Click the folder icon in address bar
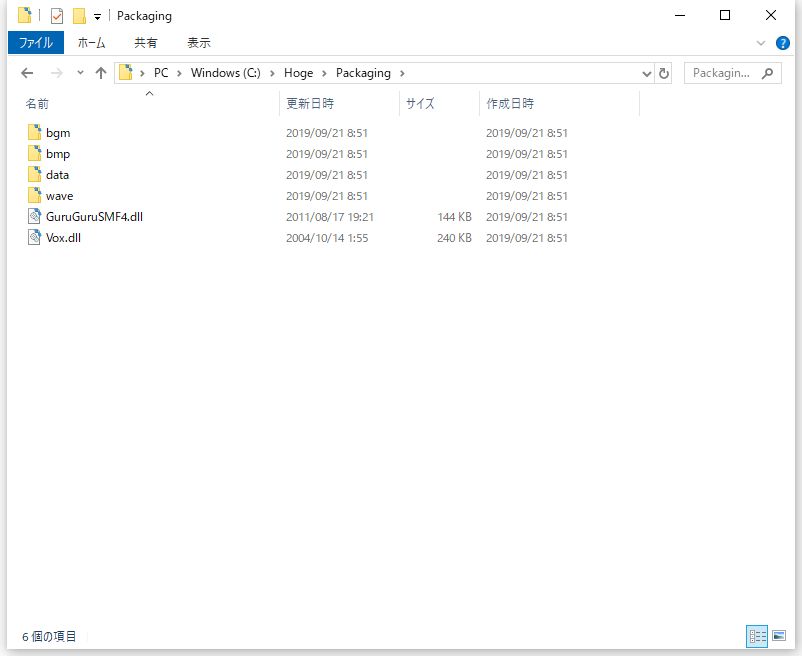Viewport: 802px width, 656px height. 126,73
